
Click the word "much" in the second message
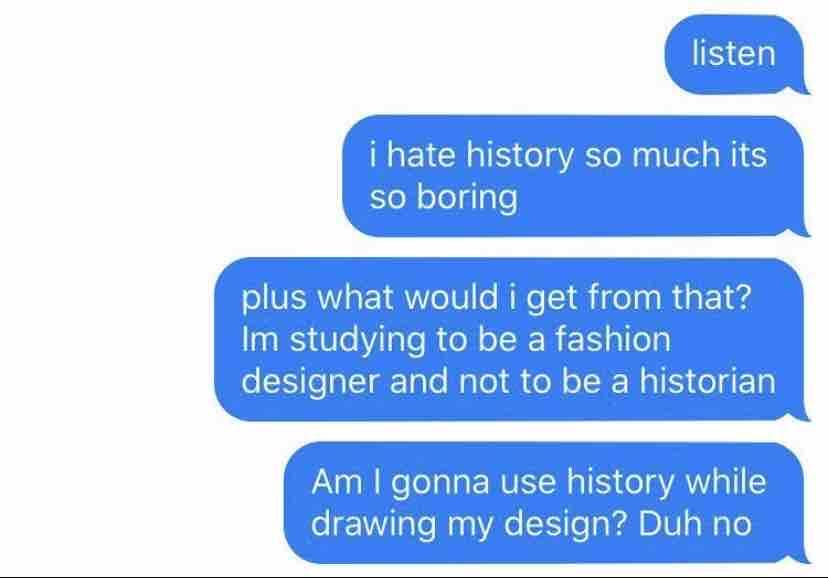[675, 155]
